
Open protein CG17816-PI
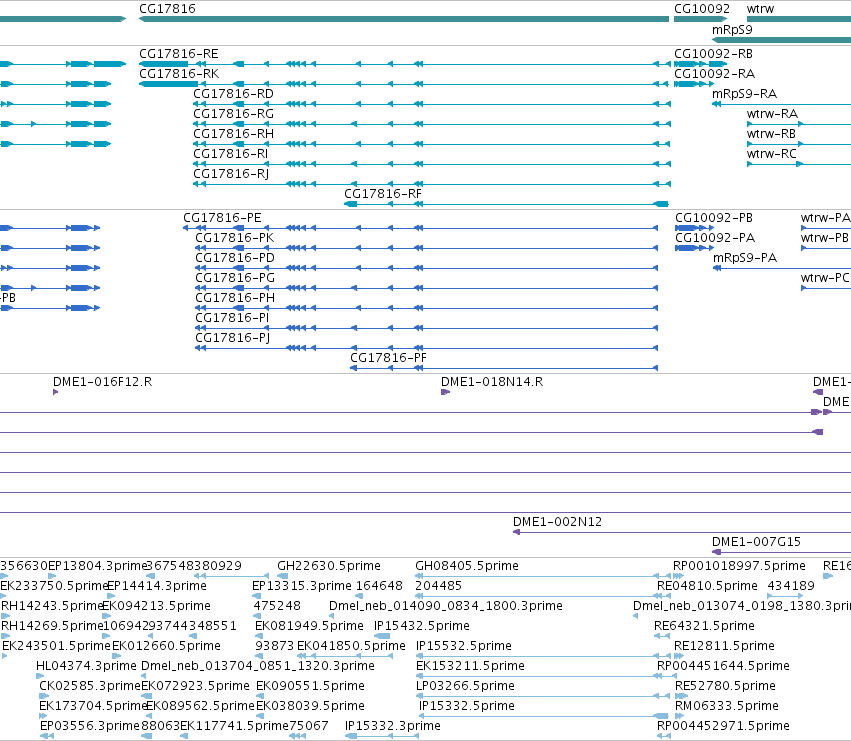pos(232,318)
